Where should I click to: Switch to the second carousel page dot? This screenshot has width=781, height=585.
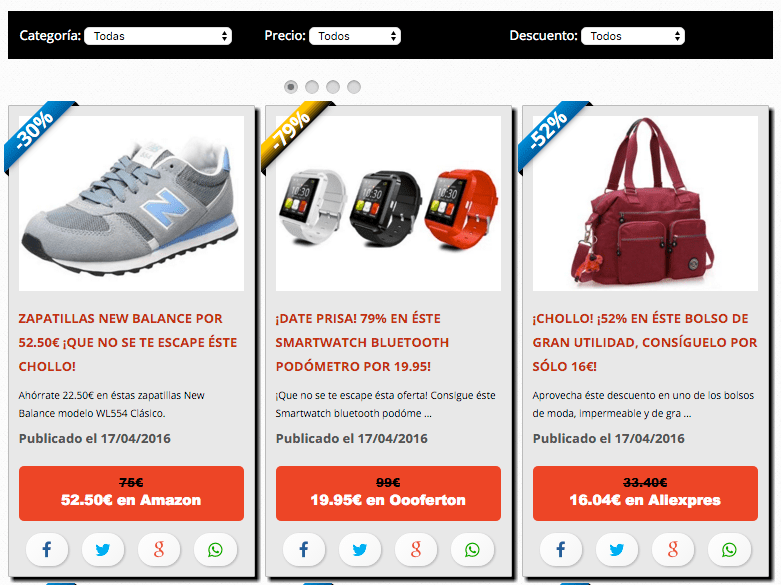[x=312, y=87]
